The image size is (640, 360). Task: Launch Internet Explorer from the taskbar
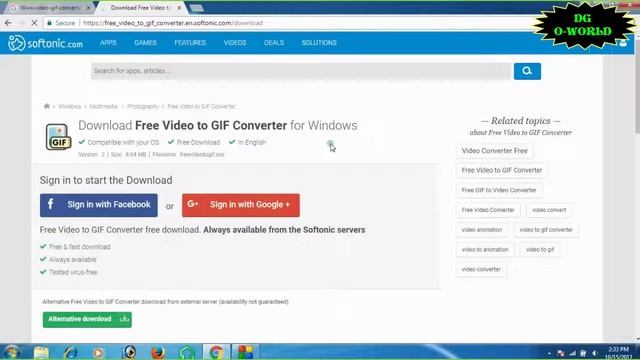[x=70, y=352]
